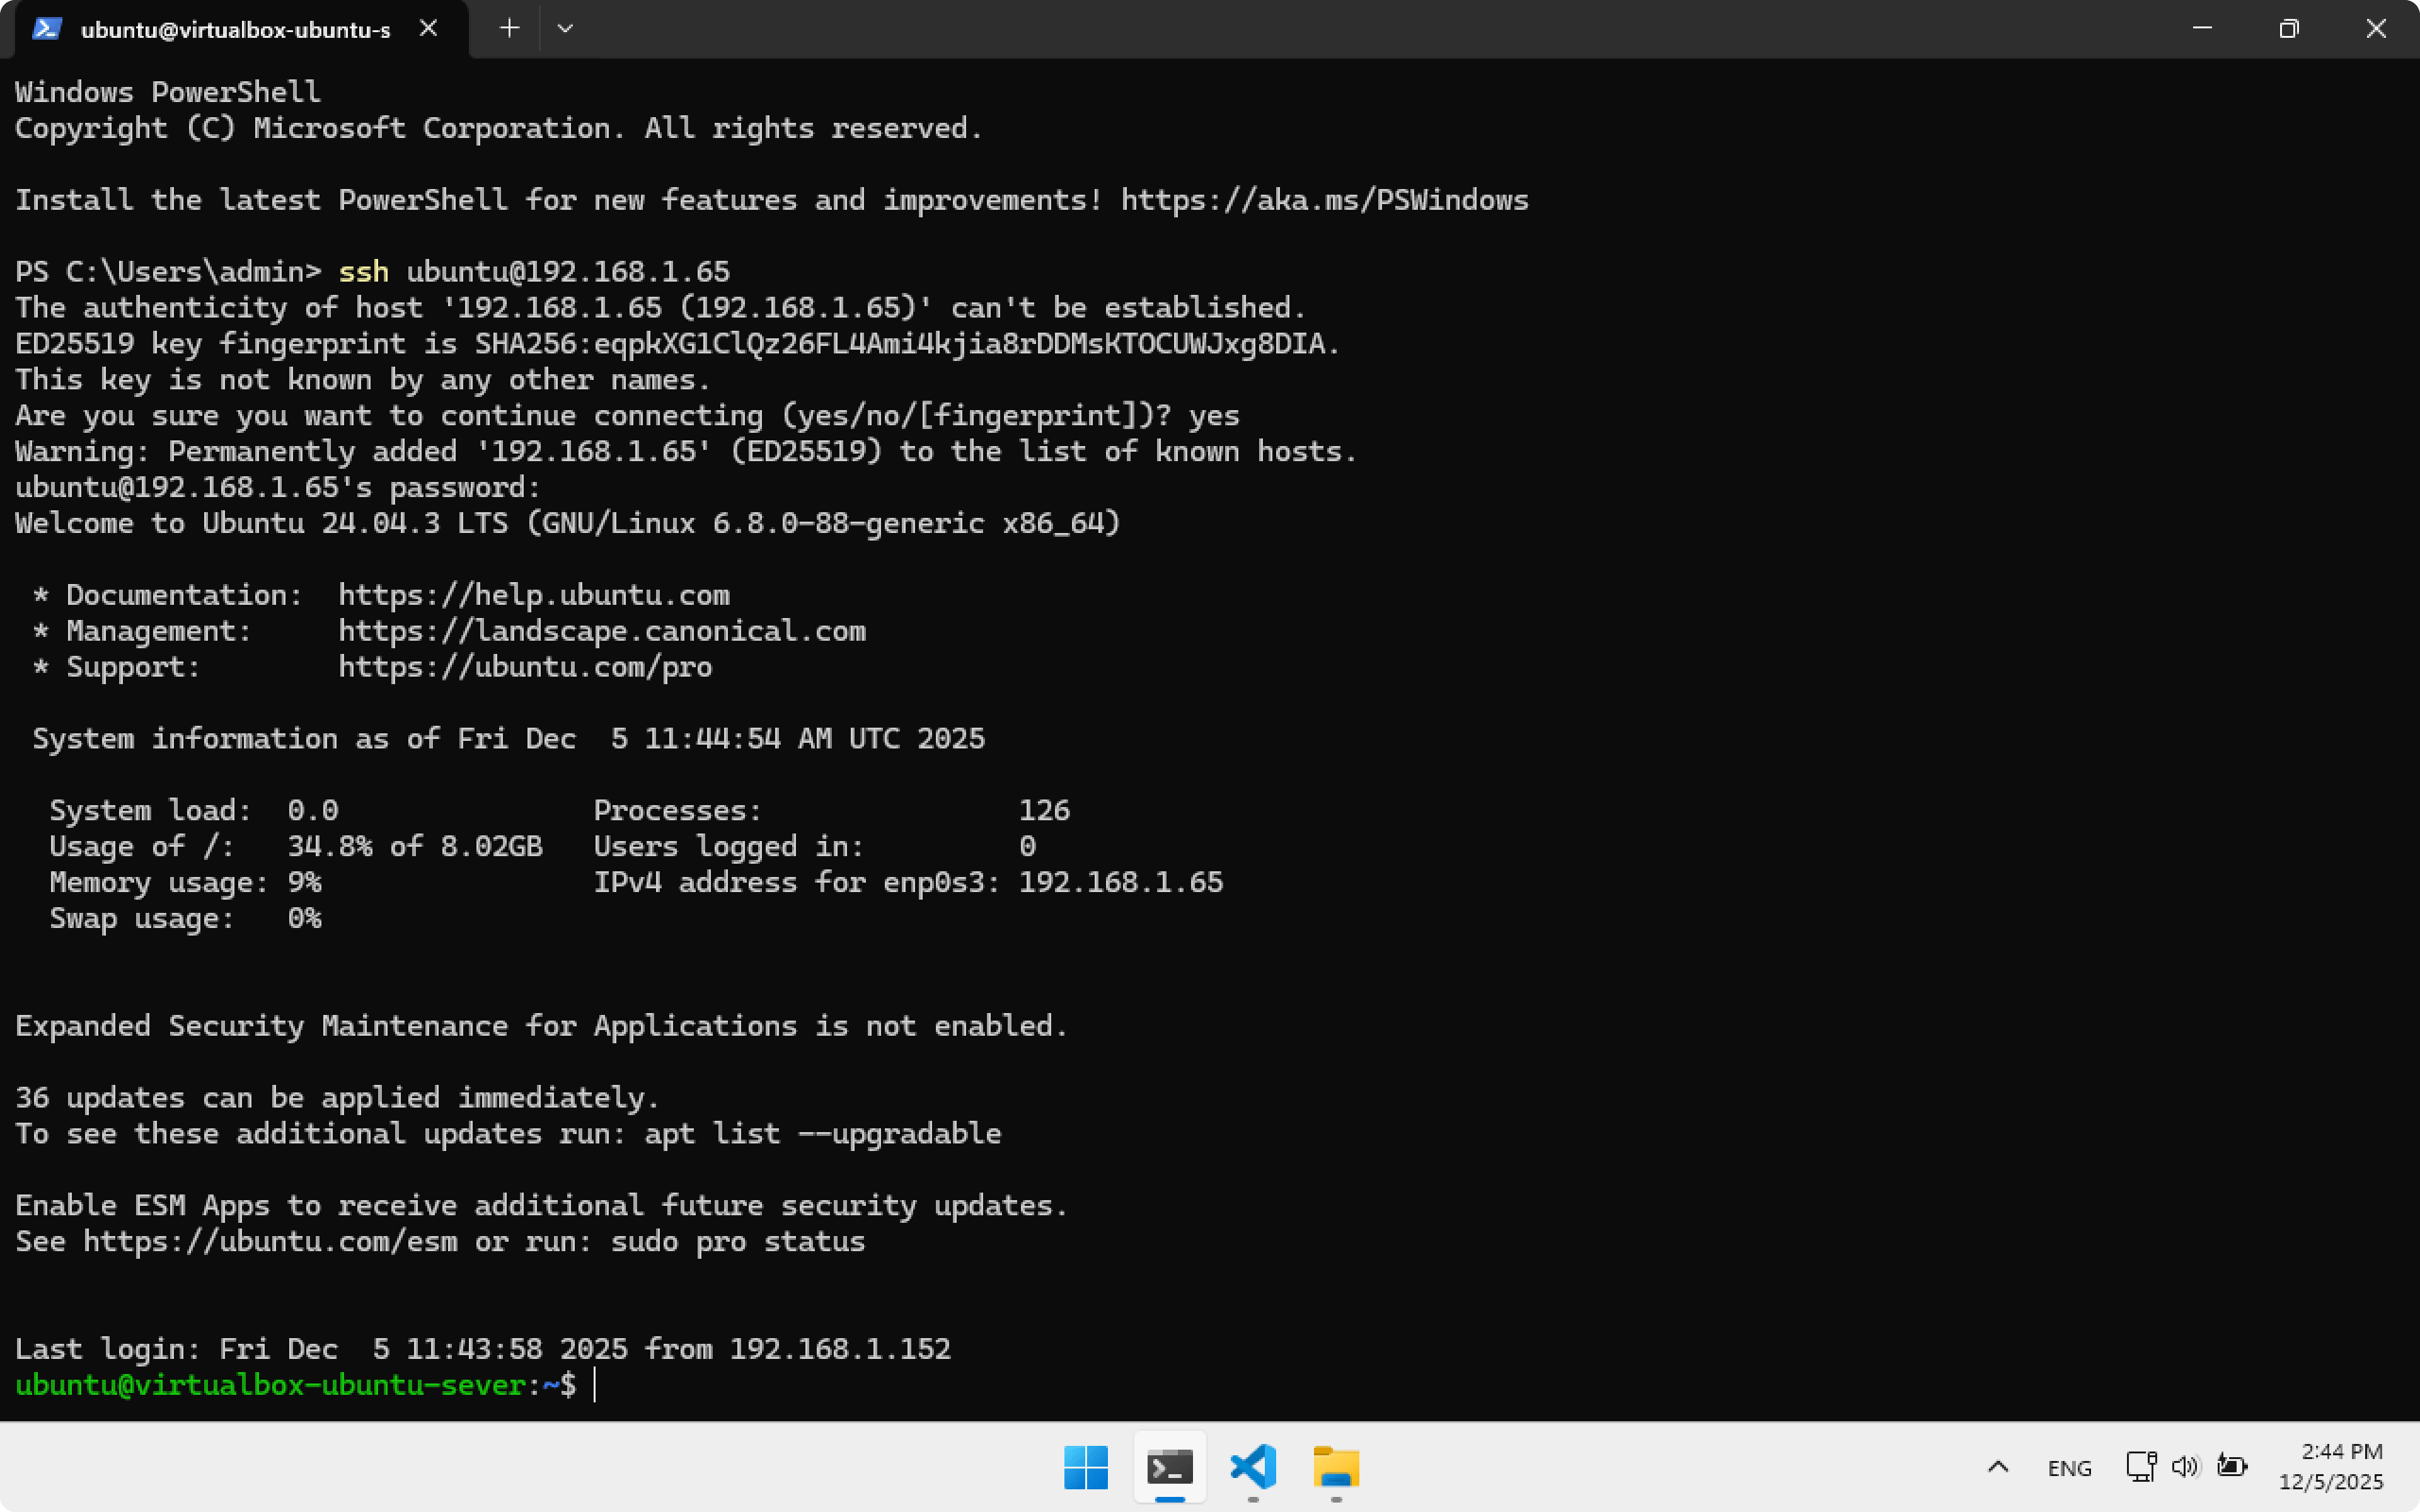Viewport: 2420px width, 1512px height.
Task: Open the https://help.ubuntu.com documentation link
Action: (x=533, y=595)
